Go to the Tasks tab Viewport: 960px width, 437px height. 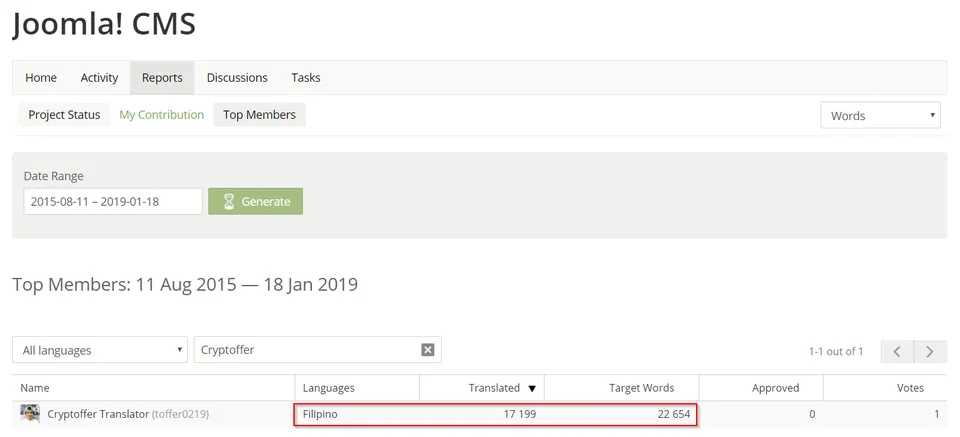point(306,78)
